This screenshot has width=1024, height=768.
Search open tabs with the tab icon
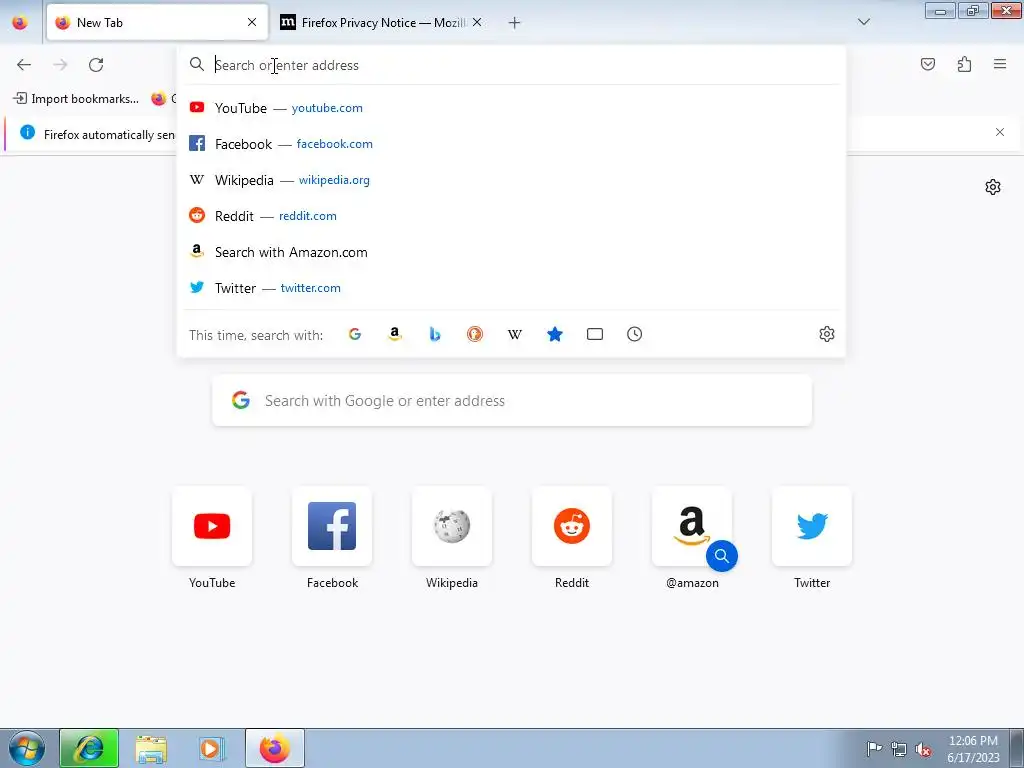point(594,334)
